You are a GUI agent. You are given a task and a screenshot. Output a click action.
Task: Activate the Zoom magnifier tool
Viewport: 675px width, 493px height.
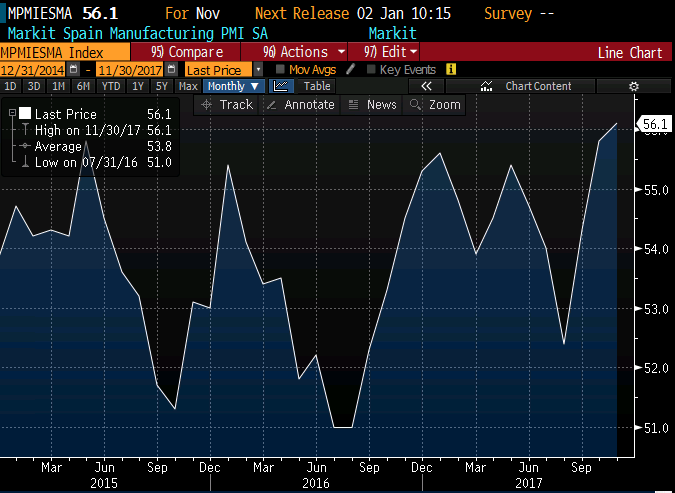point(436,105)
